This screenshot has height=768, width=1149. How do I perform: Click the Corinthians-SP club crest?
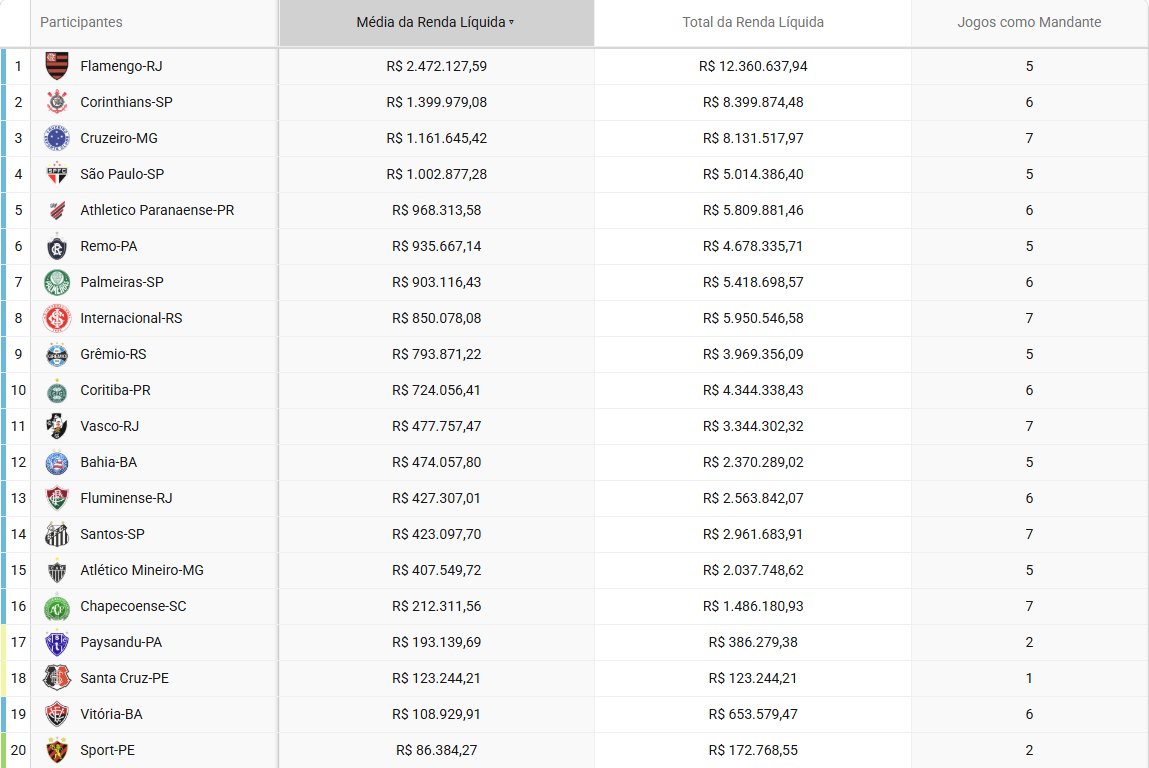56,102
